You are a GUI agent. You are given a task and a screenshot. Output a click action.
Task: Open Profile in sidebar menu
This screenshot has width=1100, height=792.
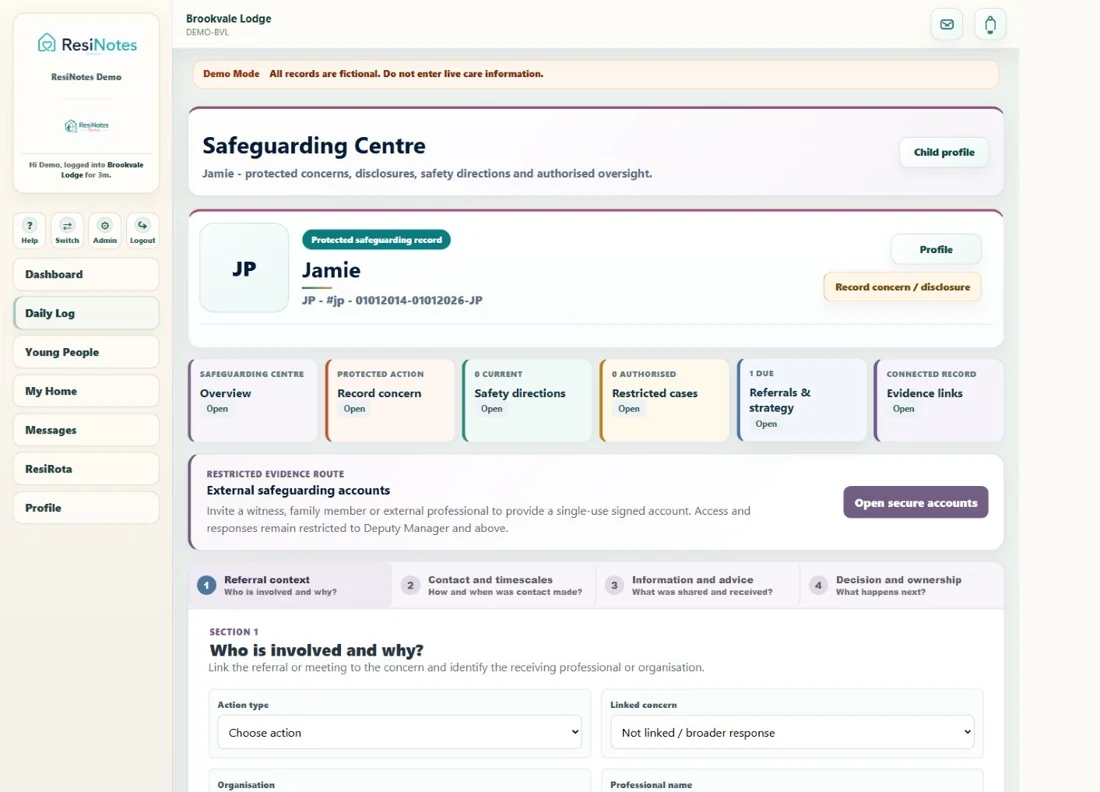point(86,508)
